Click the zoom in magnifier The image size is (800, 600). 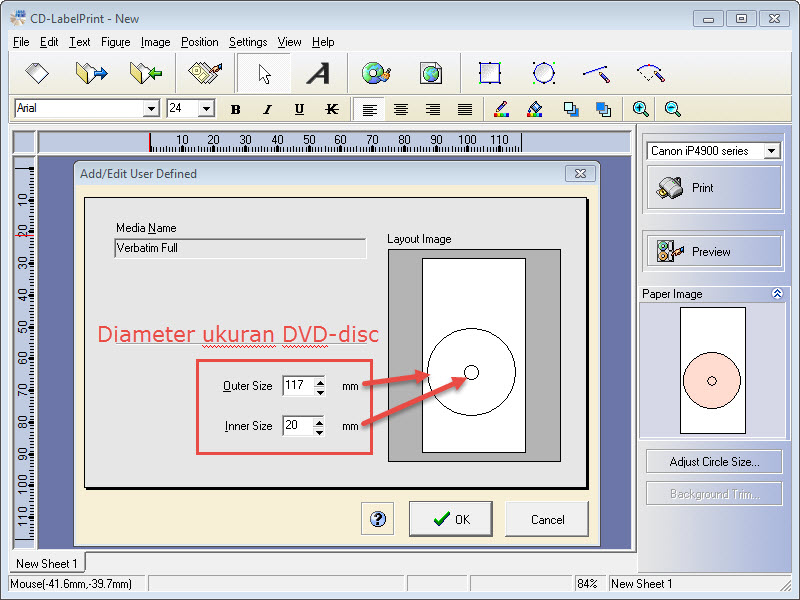[640, 109]
